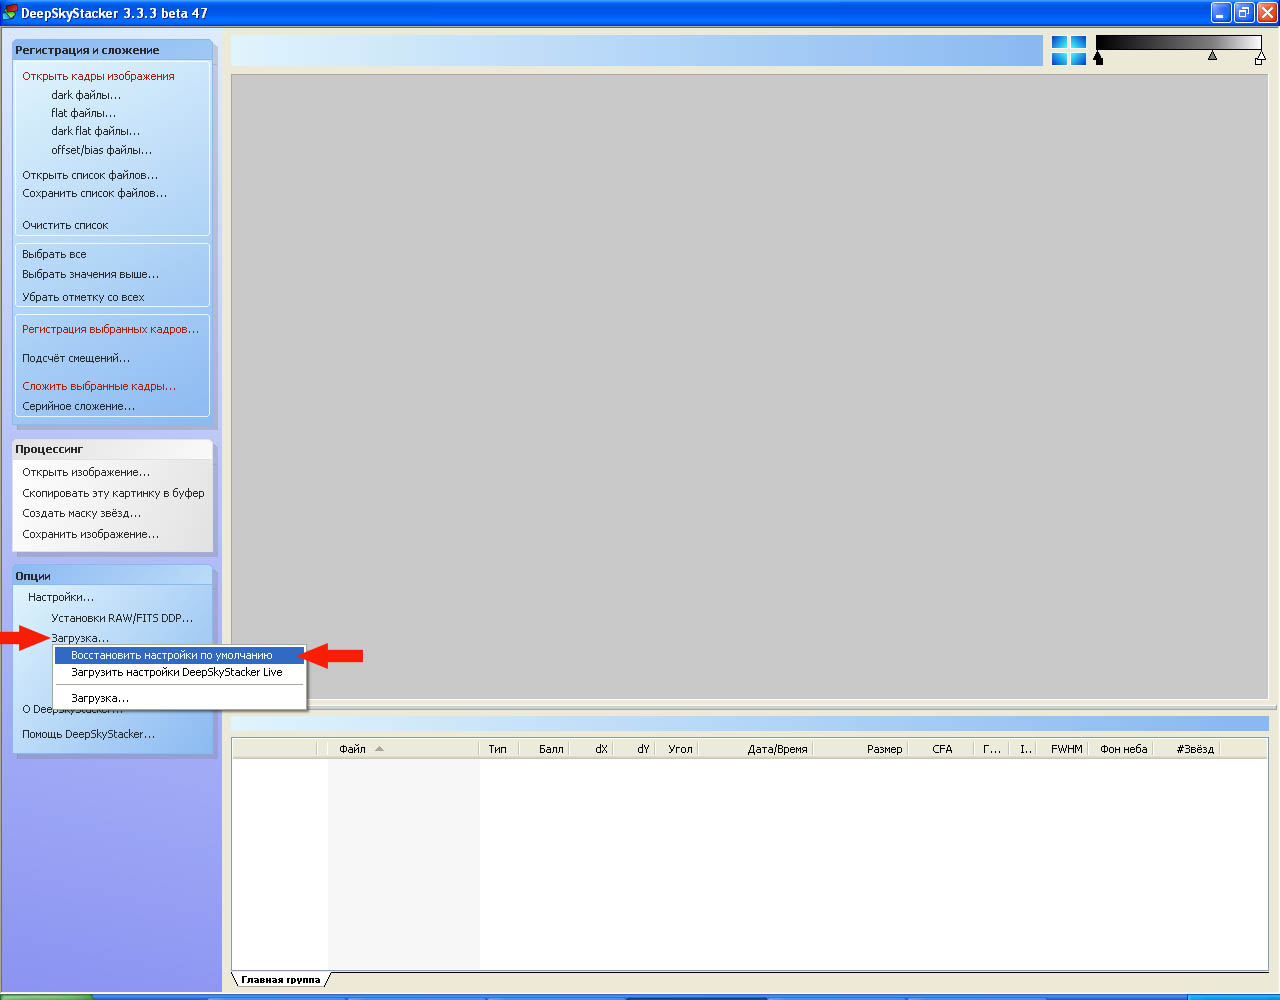Open 'Помощь DeepSkyStacker...' help link

[88, 734]
